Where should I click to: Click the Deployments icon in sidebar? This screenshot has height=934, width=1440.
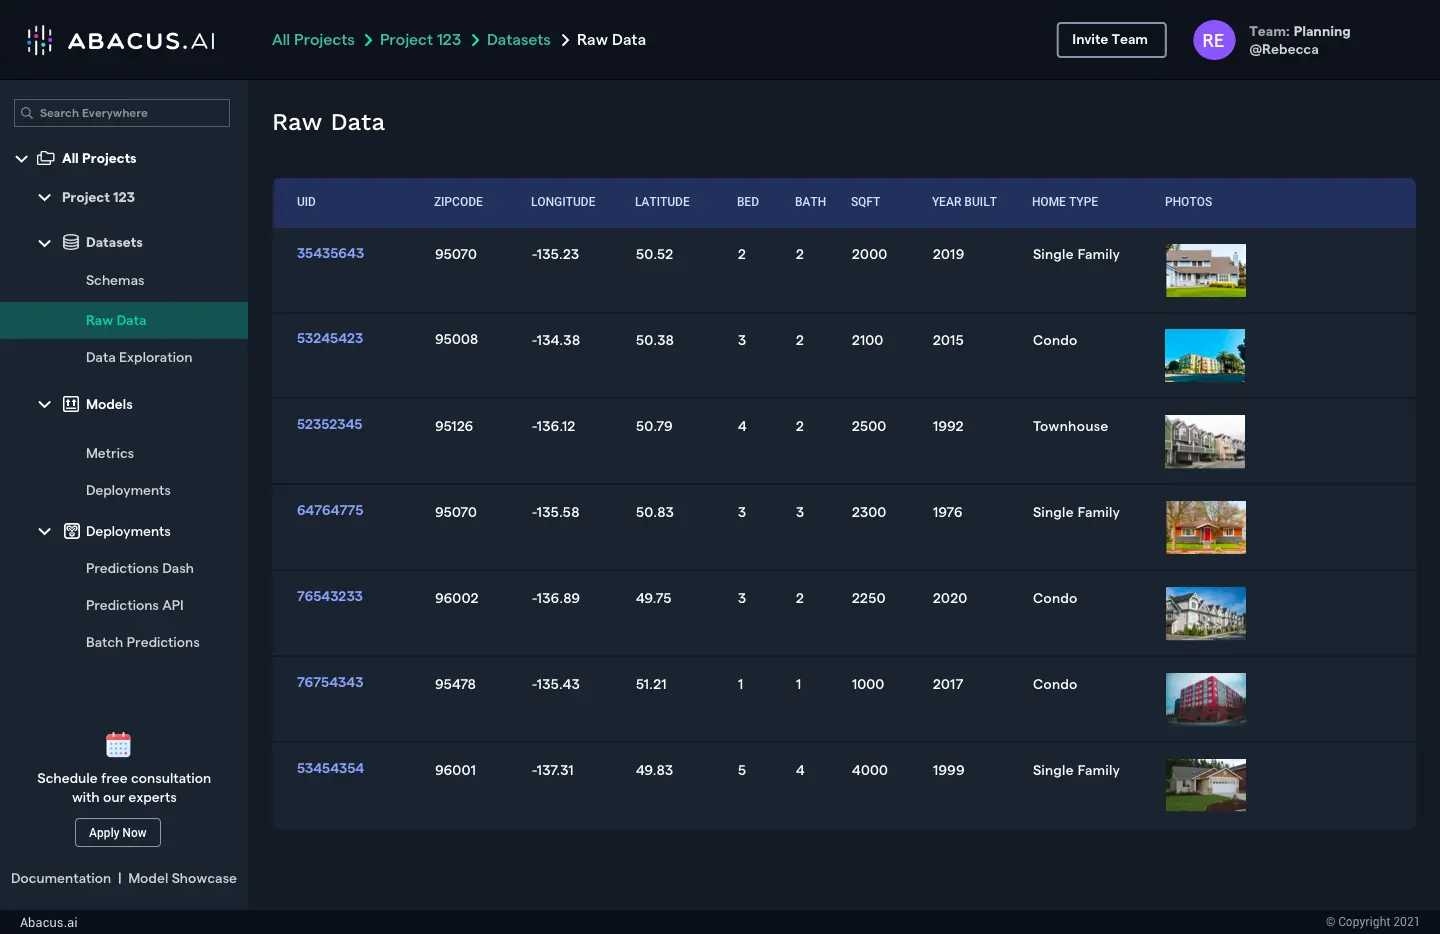pos(71,531)
